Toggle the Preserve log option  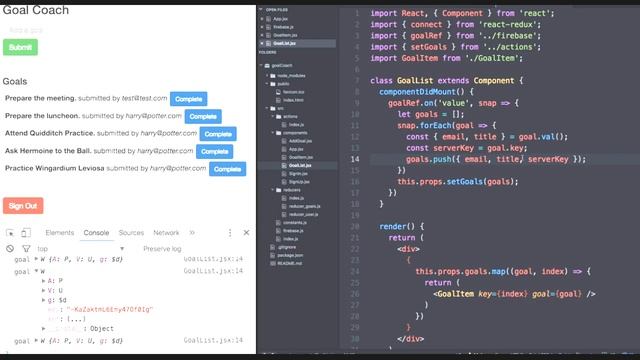pyautogui.click(x=162, y=249)
